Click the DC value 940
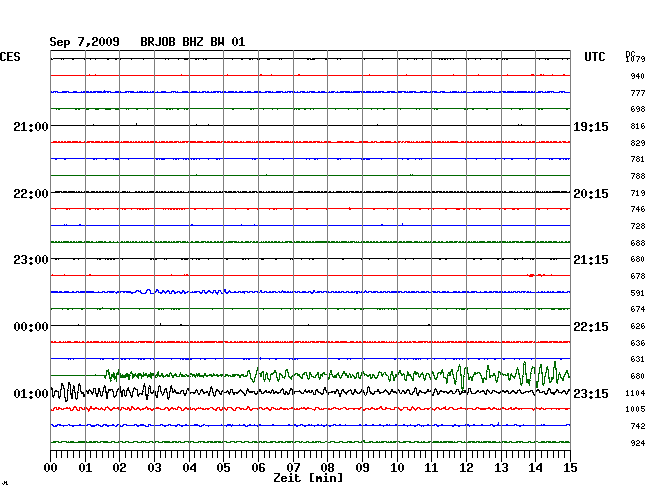 coord(638,76)
